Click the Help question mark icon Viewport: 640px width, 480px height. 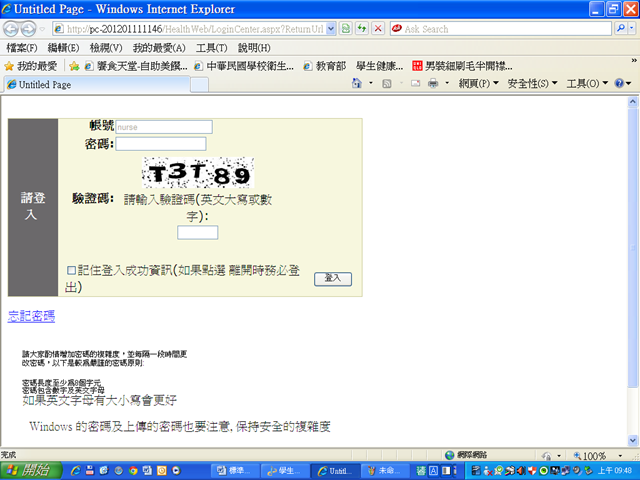pyautogui.click(x=619, y=85)
